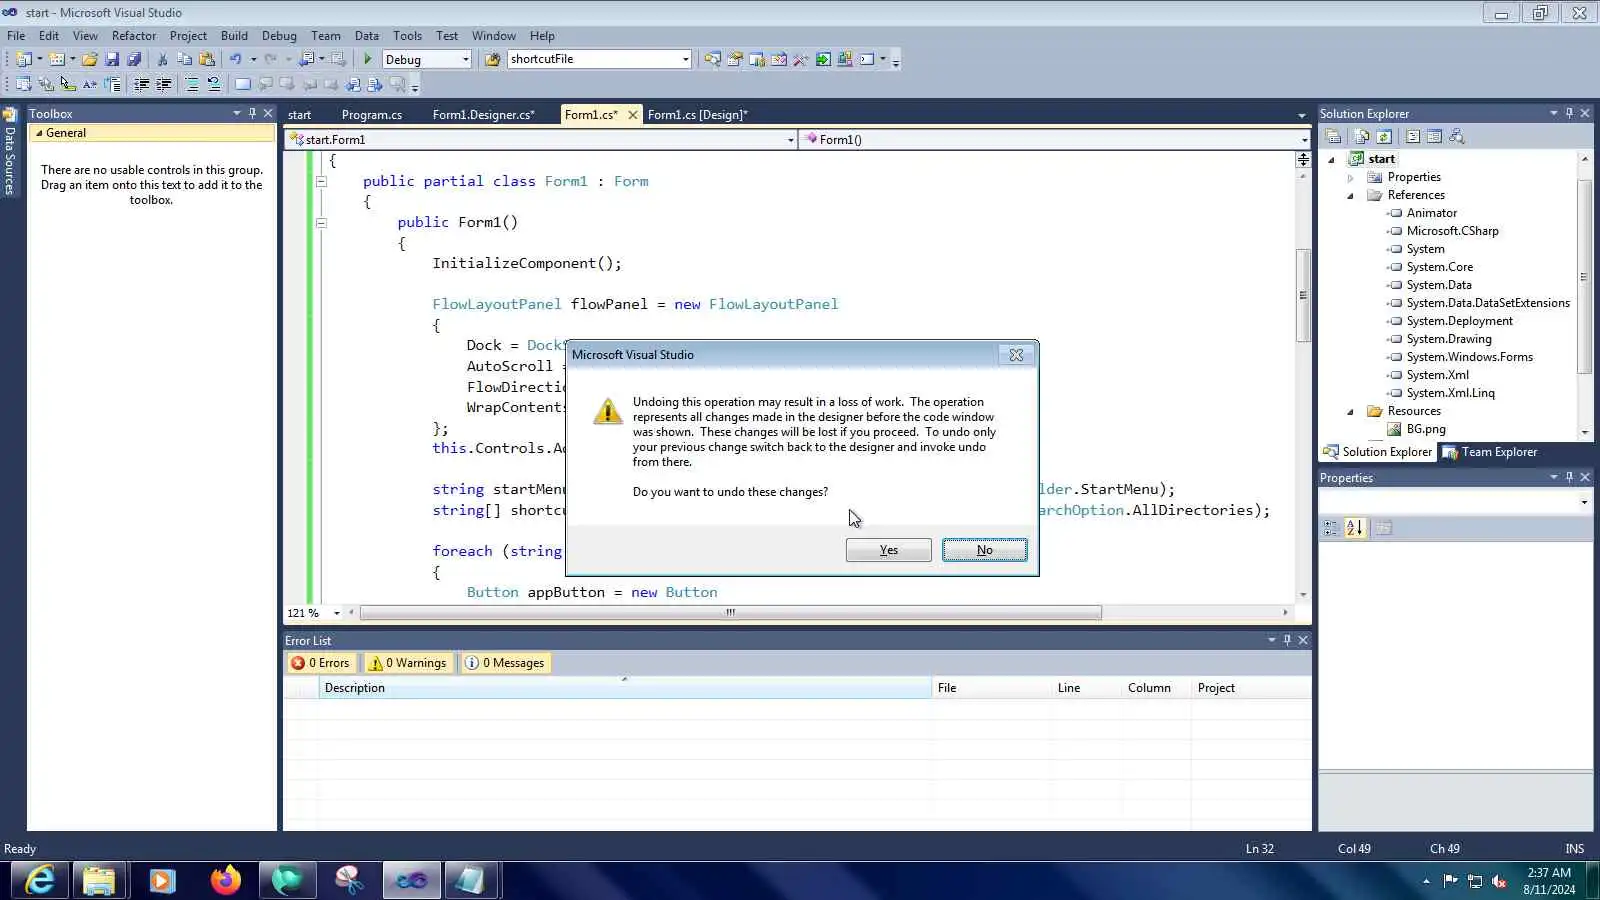This screenshot has width=1600, height=900.
Task: Close the Microsoft Visual Studio dialog
Action: pos(1016,355)
